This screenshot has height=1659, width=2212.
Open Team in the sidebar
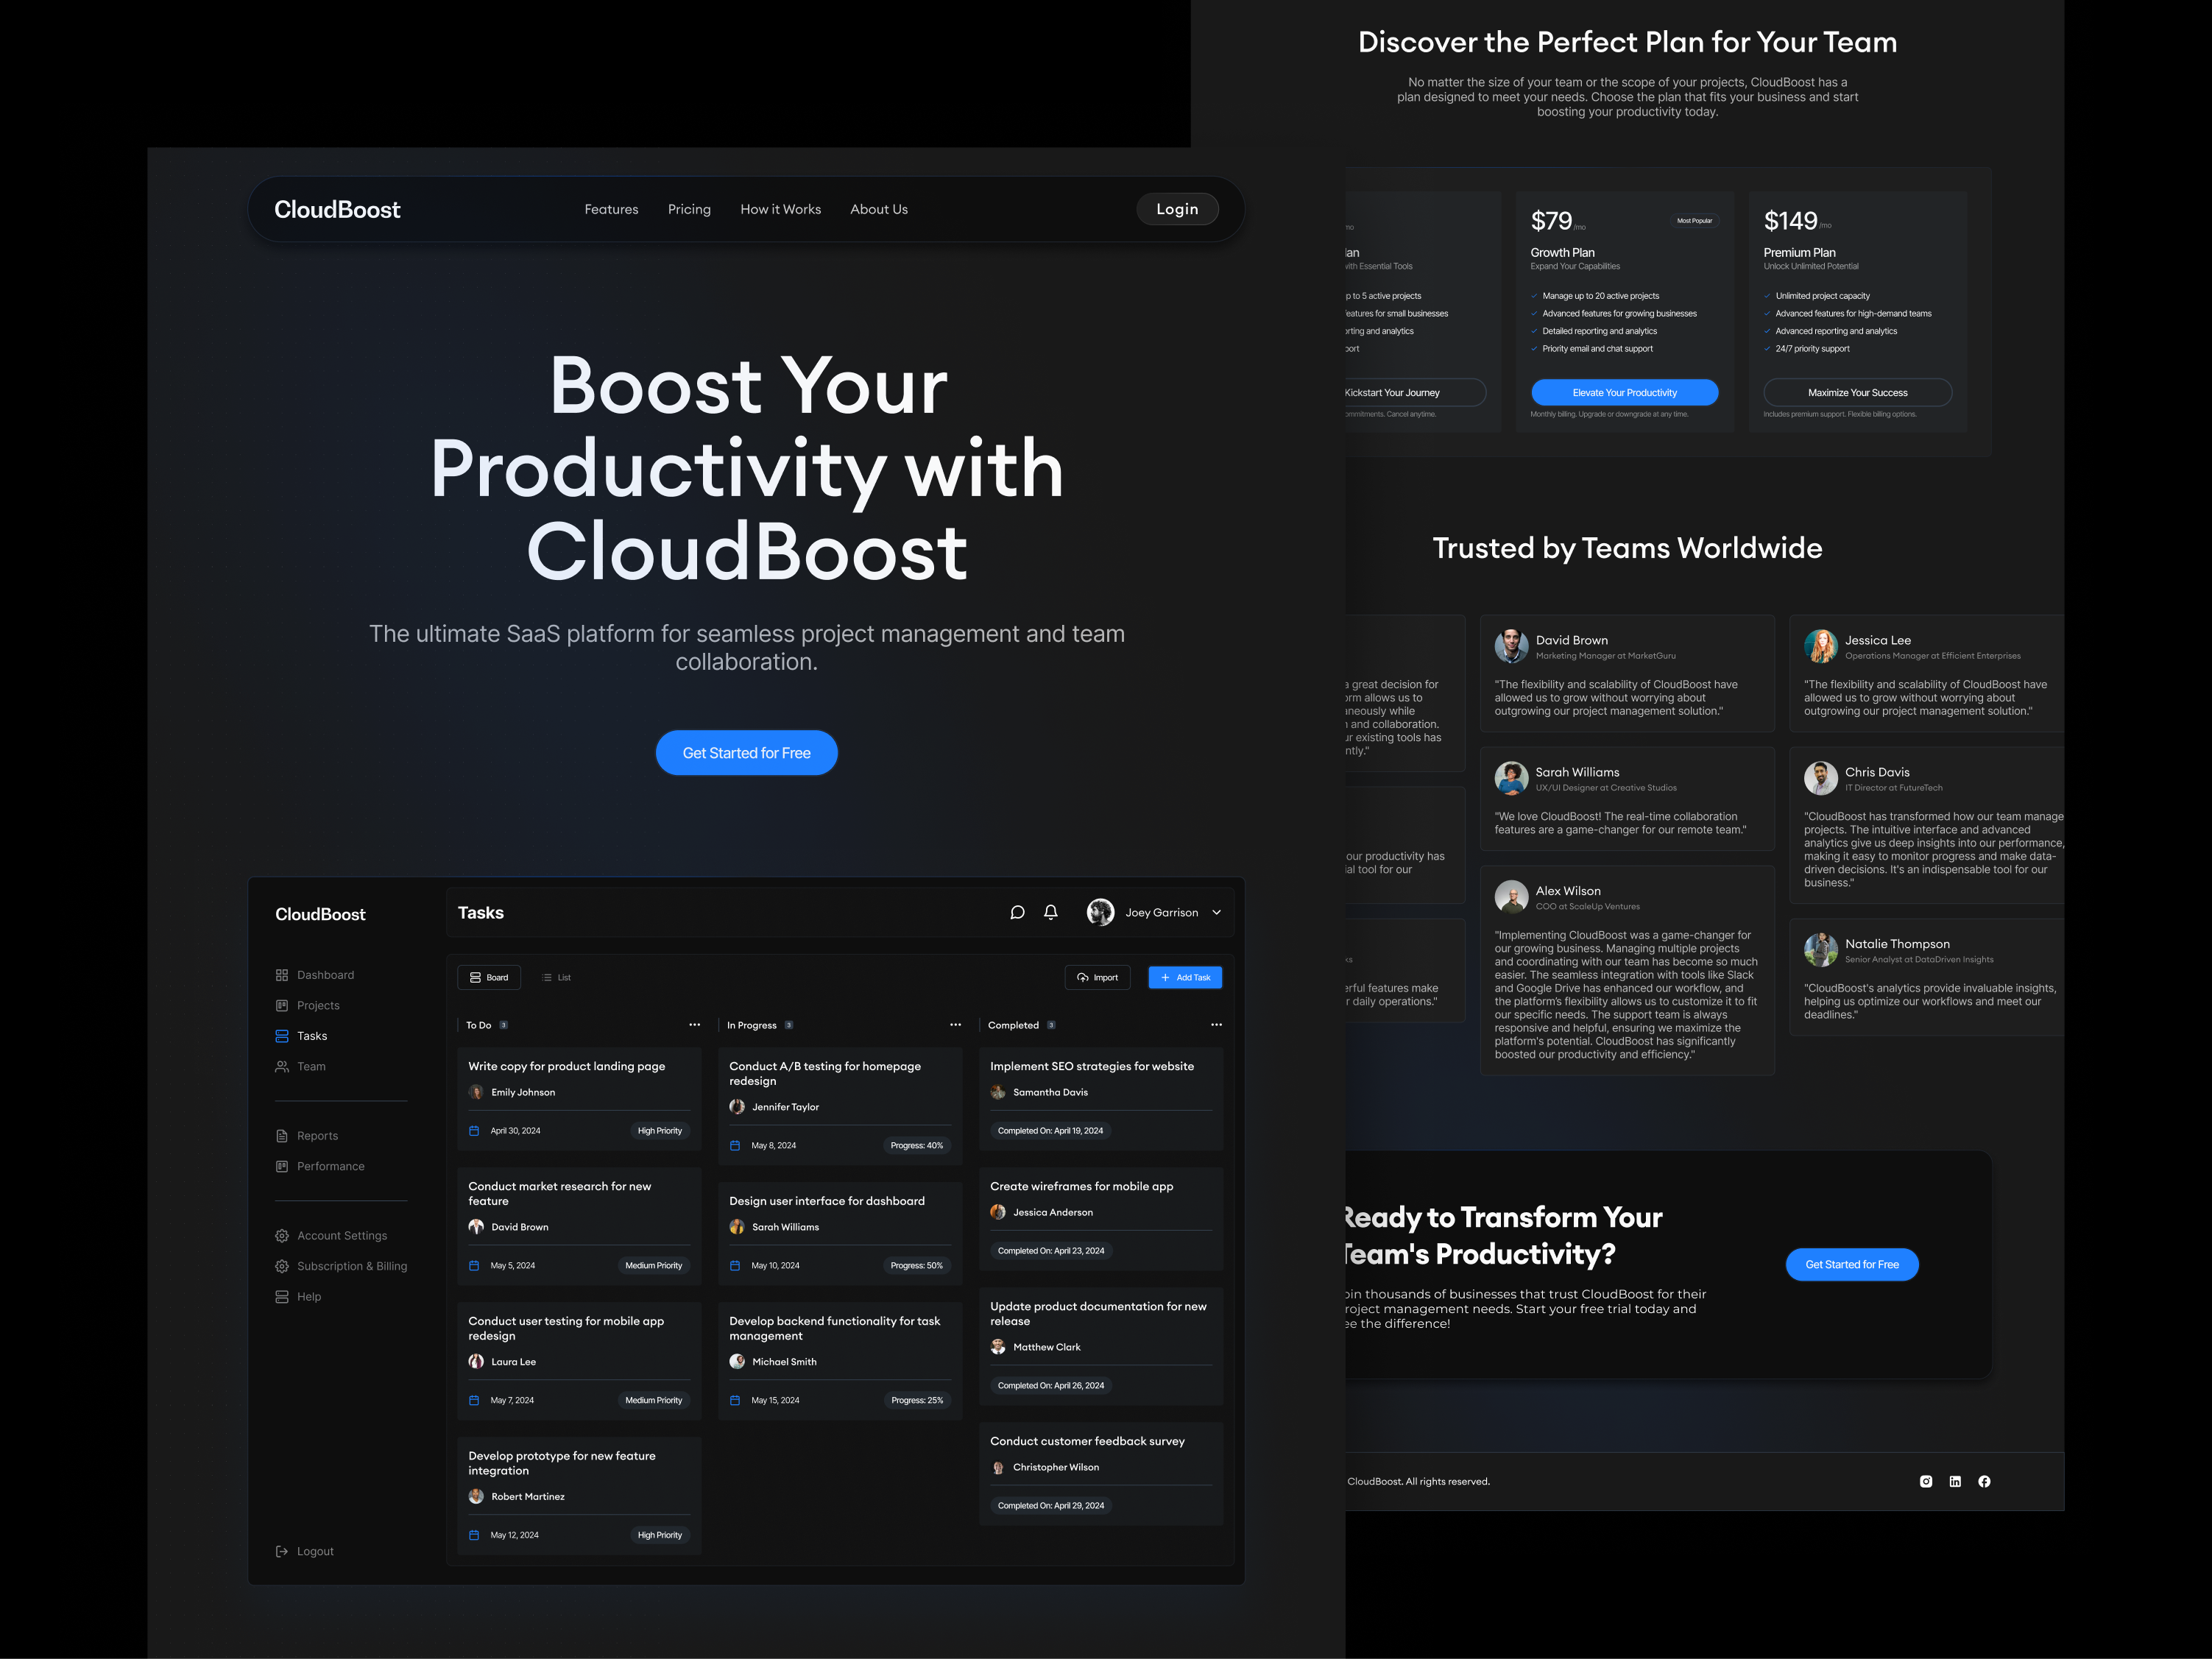tap(301, 1066)
